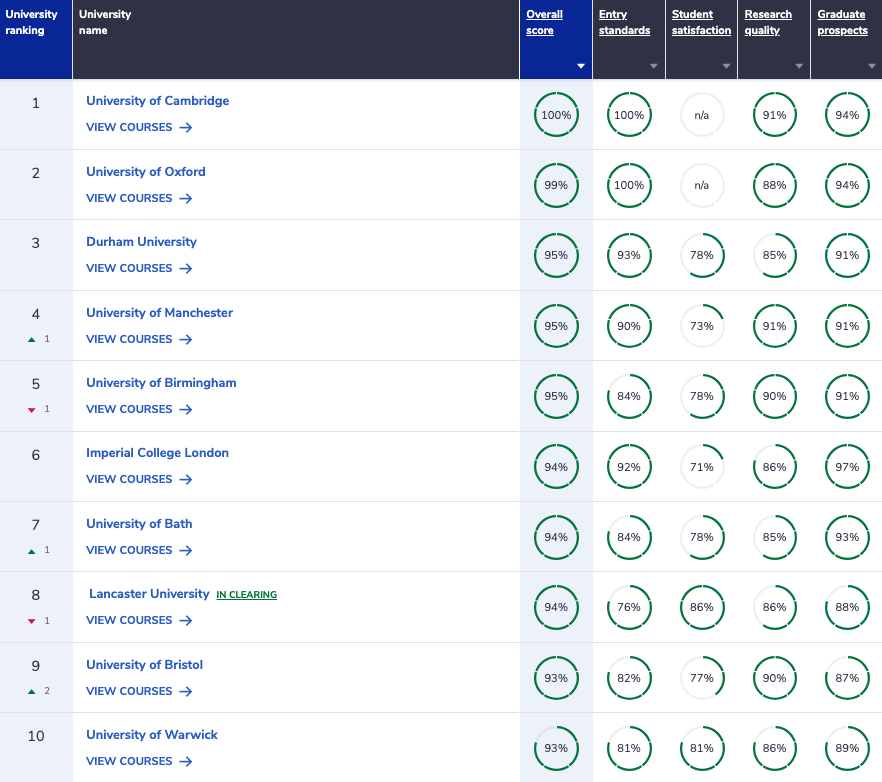Open University of Warwick page
Screen dimensions: 882x782
[x=152, y=735]
